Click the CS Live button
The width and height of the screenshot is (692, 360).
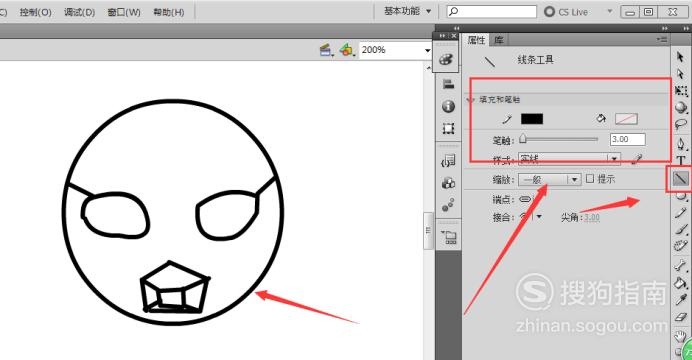[x=566, y=12]
